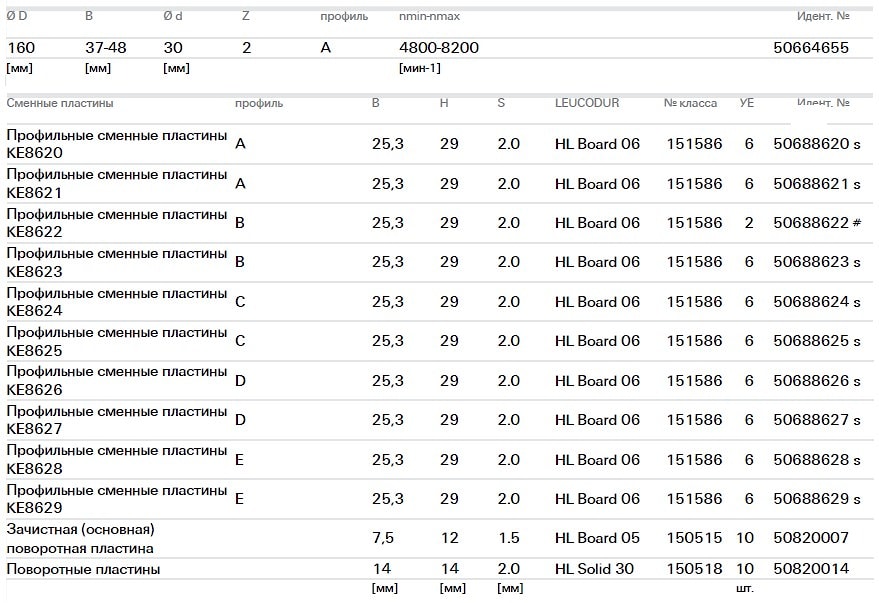The image size is (879, 603).
Task: Click the KE8627 profile insert name
Action: [116, 420]
